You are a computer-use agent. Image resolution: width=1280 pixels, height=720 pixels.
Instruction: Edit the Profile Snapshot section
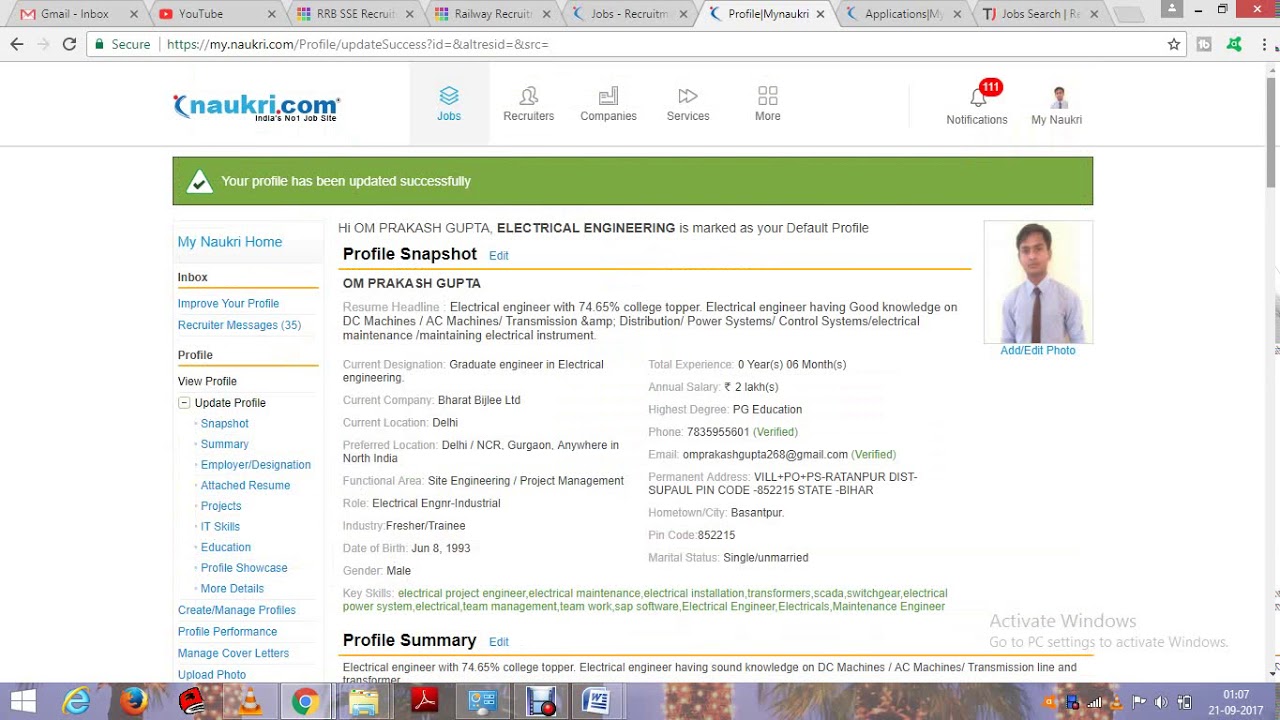click(x=499, y=256)
